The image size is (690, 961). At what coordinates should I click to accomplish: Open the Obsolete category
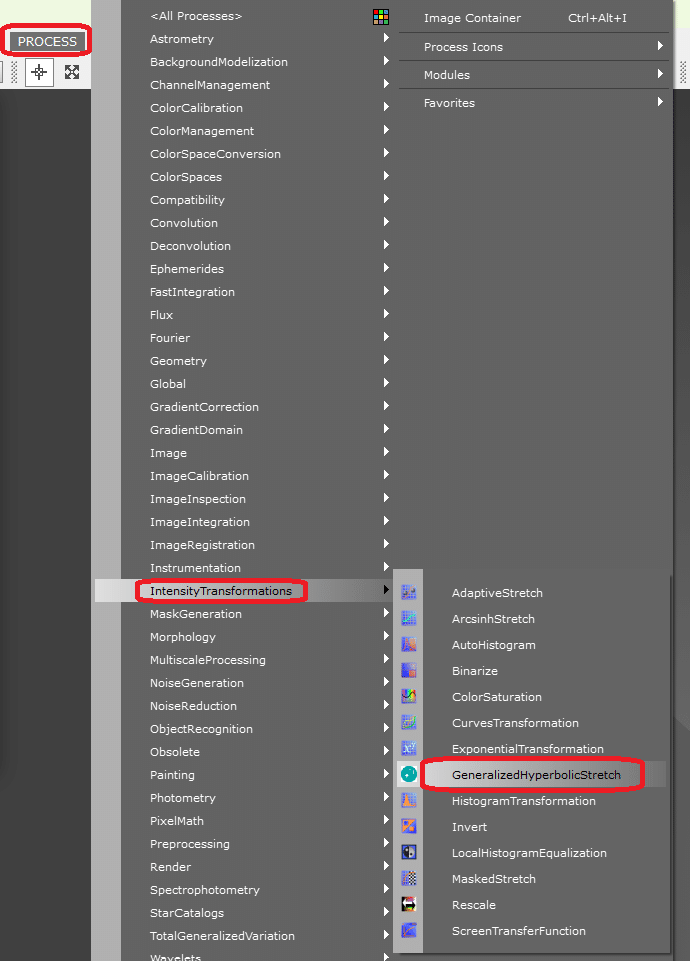click(175, 752)
